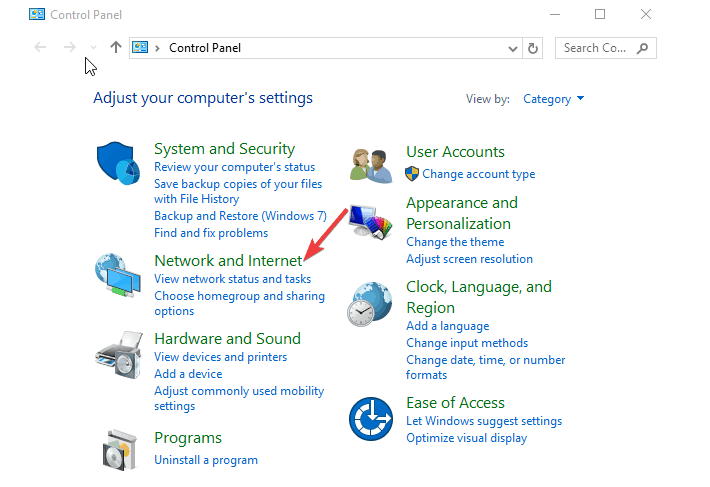Open Hardware and Sound category
This screenshot has width=710, height=487.
pos(227,339)
